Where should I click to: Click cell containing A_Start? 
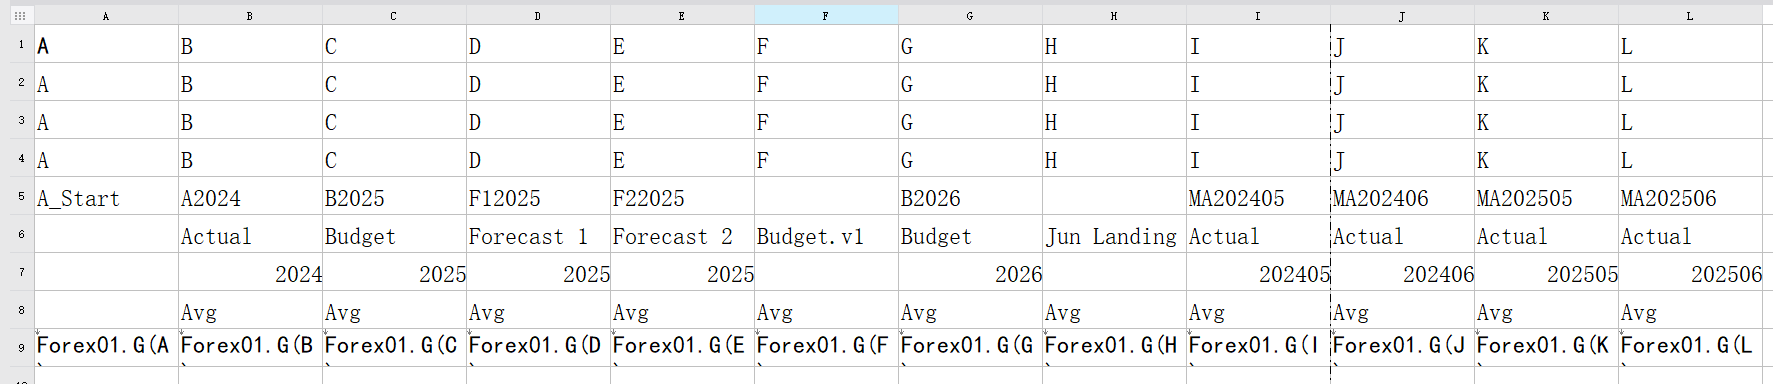(x=106, y=197)
